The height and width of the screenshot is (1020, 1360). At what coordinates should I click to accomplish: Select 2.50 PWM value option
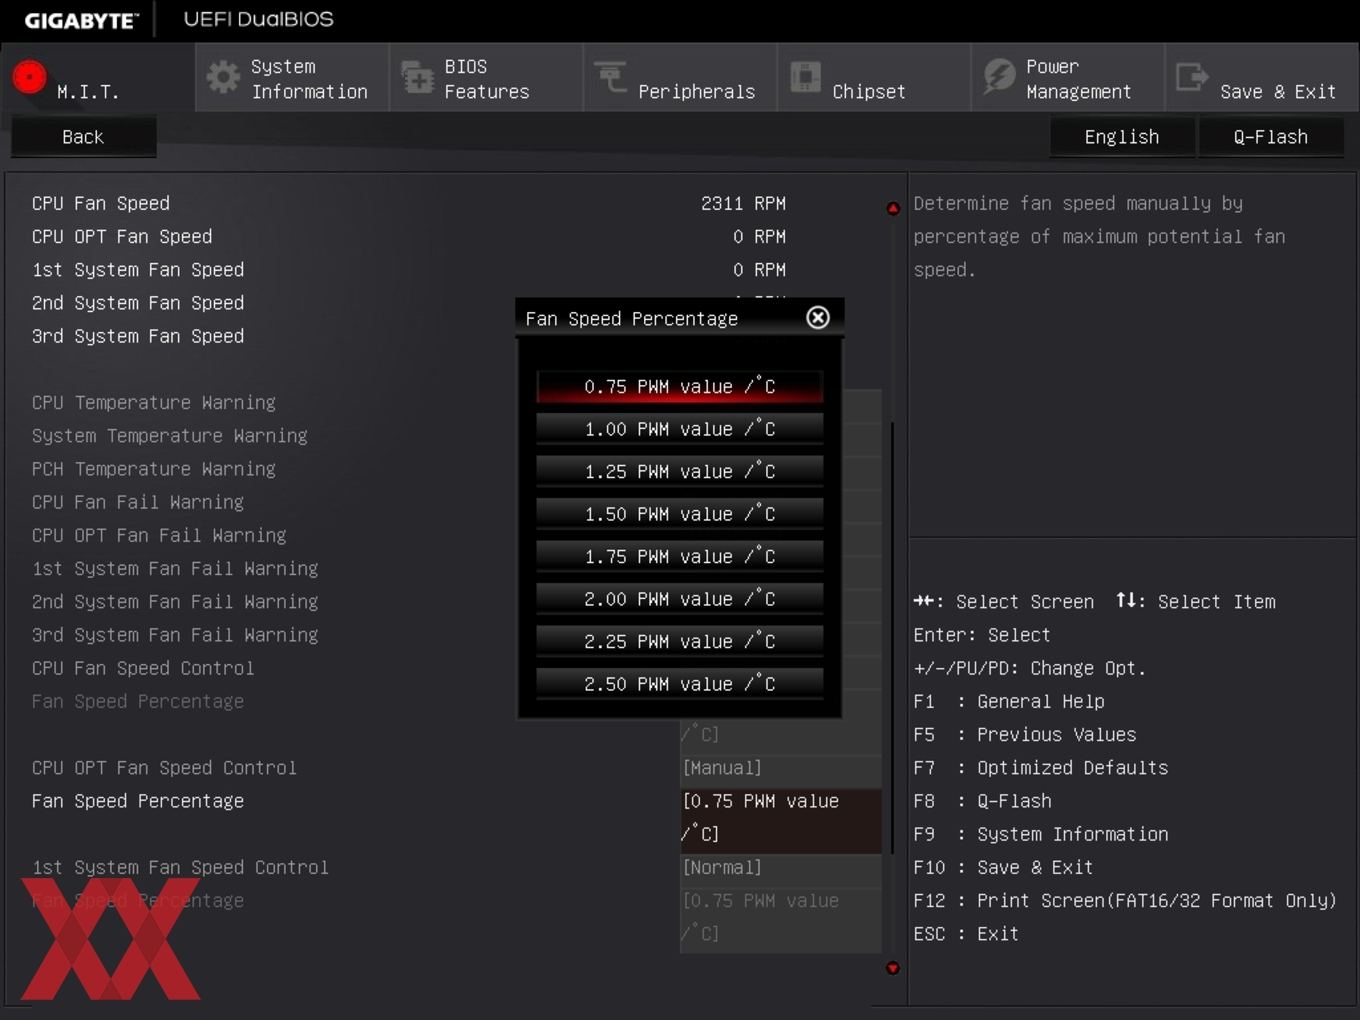(x=680, y=684)
